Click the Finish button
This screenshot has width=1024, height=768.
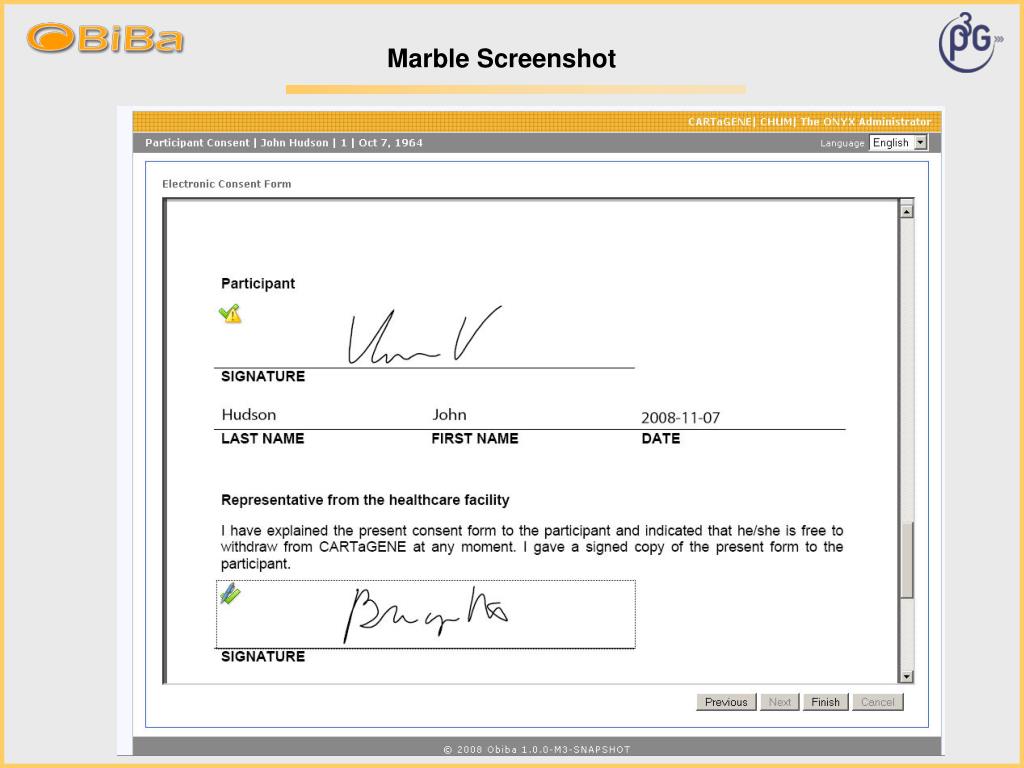[825, 702]
